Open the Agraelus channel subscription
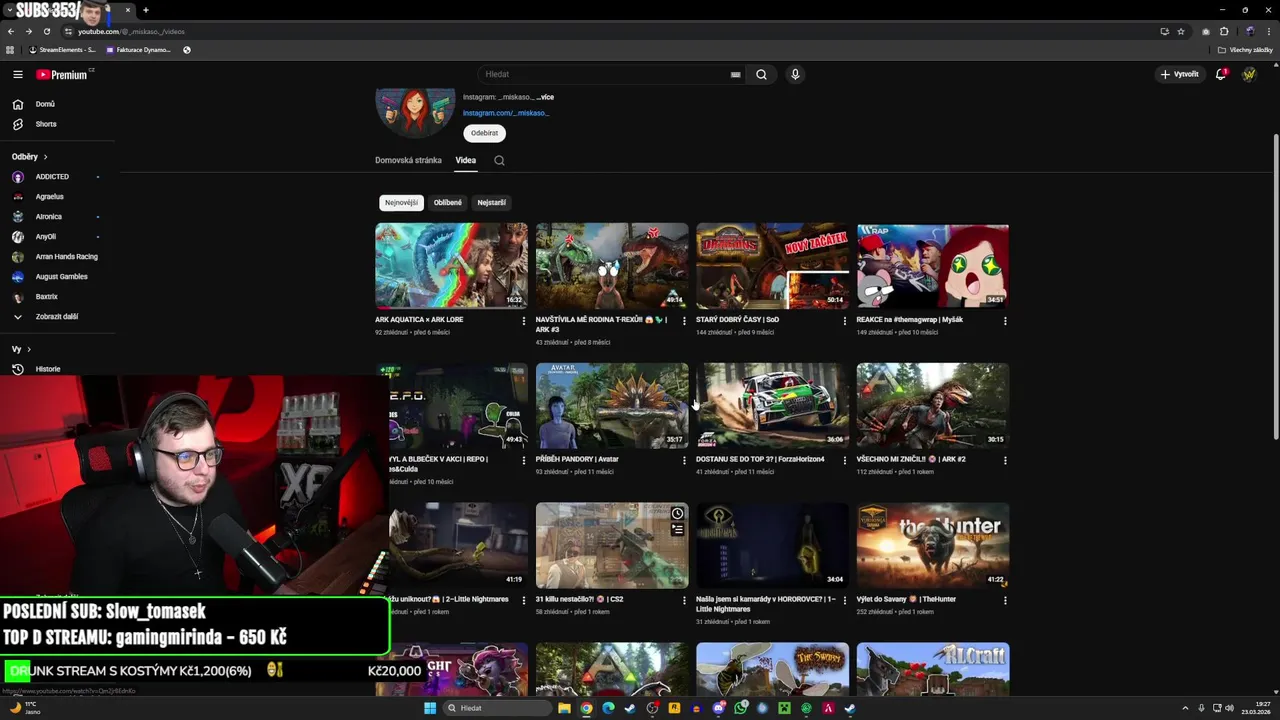The height and width of the screenshot is (720, 1280). tap(50, 197)
